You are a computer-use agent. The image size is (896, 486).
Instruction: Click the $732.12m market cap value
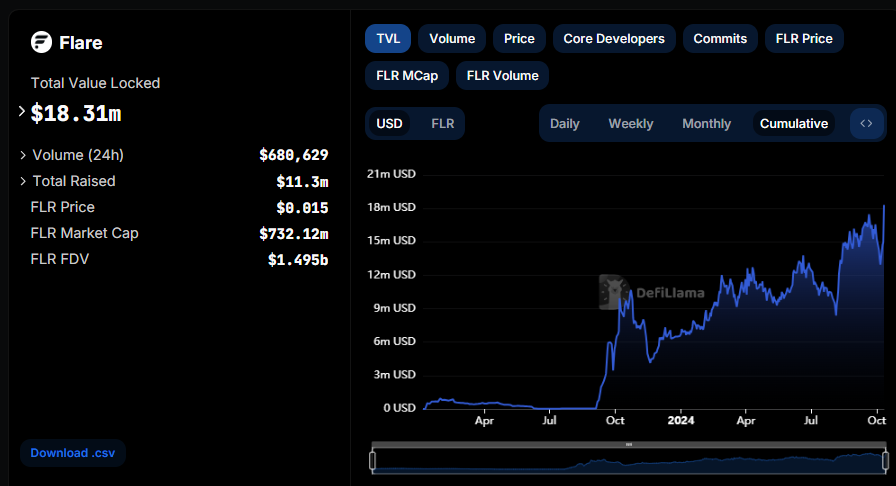[294, 234]
